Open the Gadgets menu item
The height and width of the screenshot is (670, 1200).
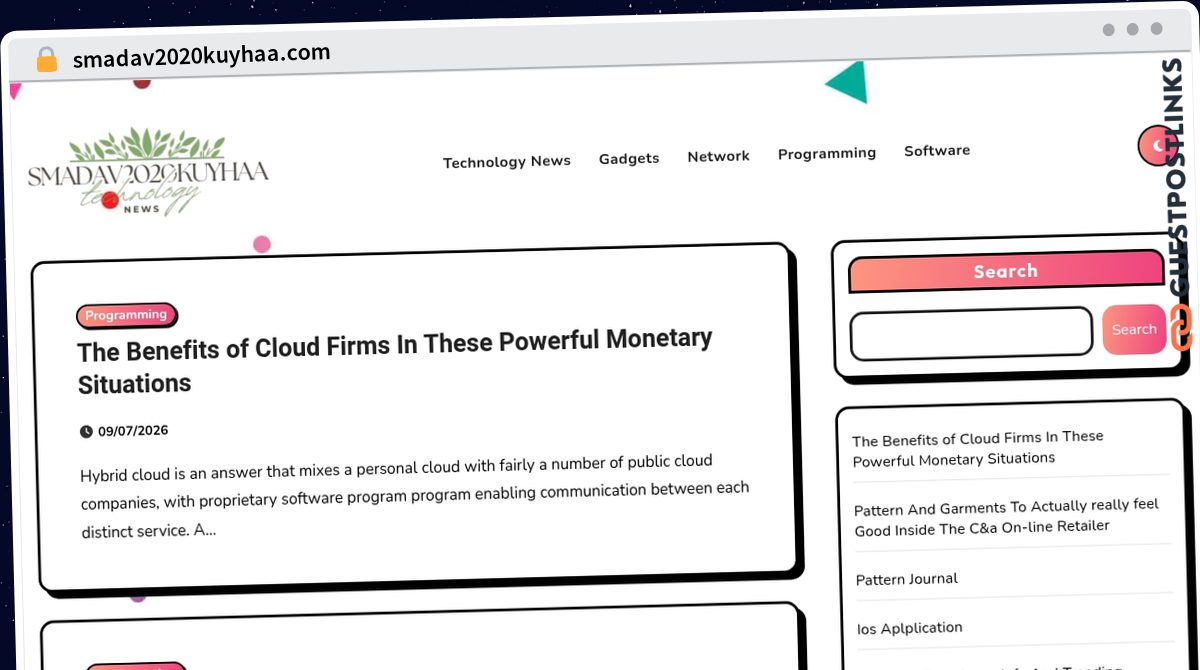629,158
